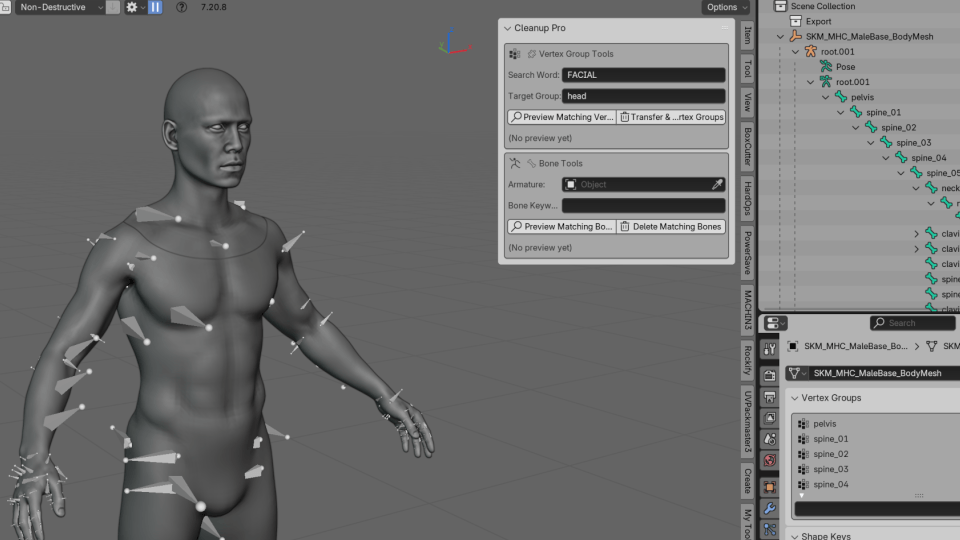Toggle the arrow button beside Non-Destructive

pos(112,7)
